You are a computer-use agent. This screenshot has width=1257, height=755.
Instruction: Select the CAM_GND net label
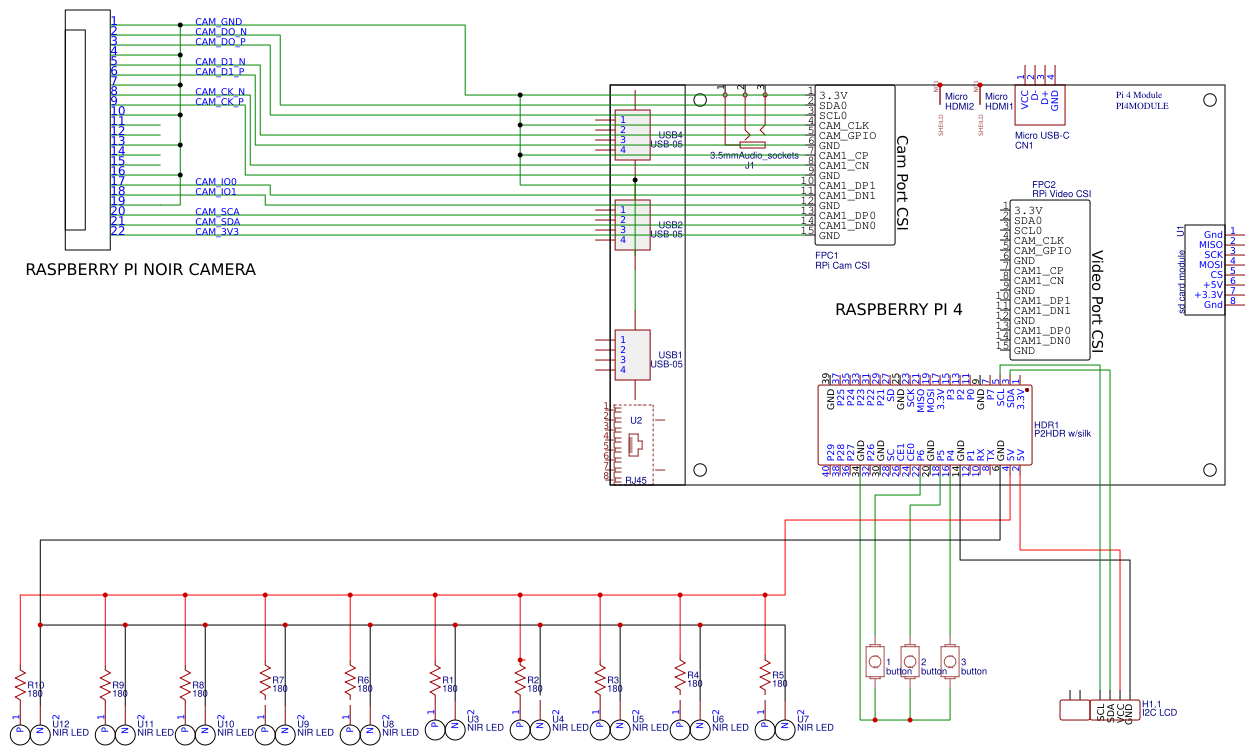coord(218,21)
